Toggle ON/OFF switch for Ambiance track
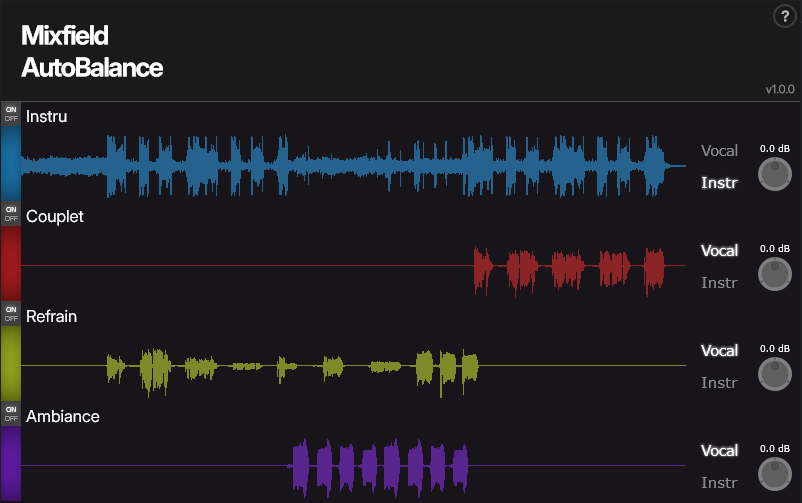The height and width of the screenshot is (503, 802). point(11,413)
